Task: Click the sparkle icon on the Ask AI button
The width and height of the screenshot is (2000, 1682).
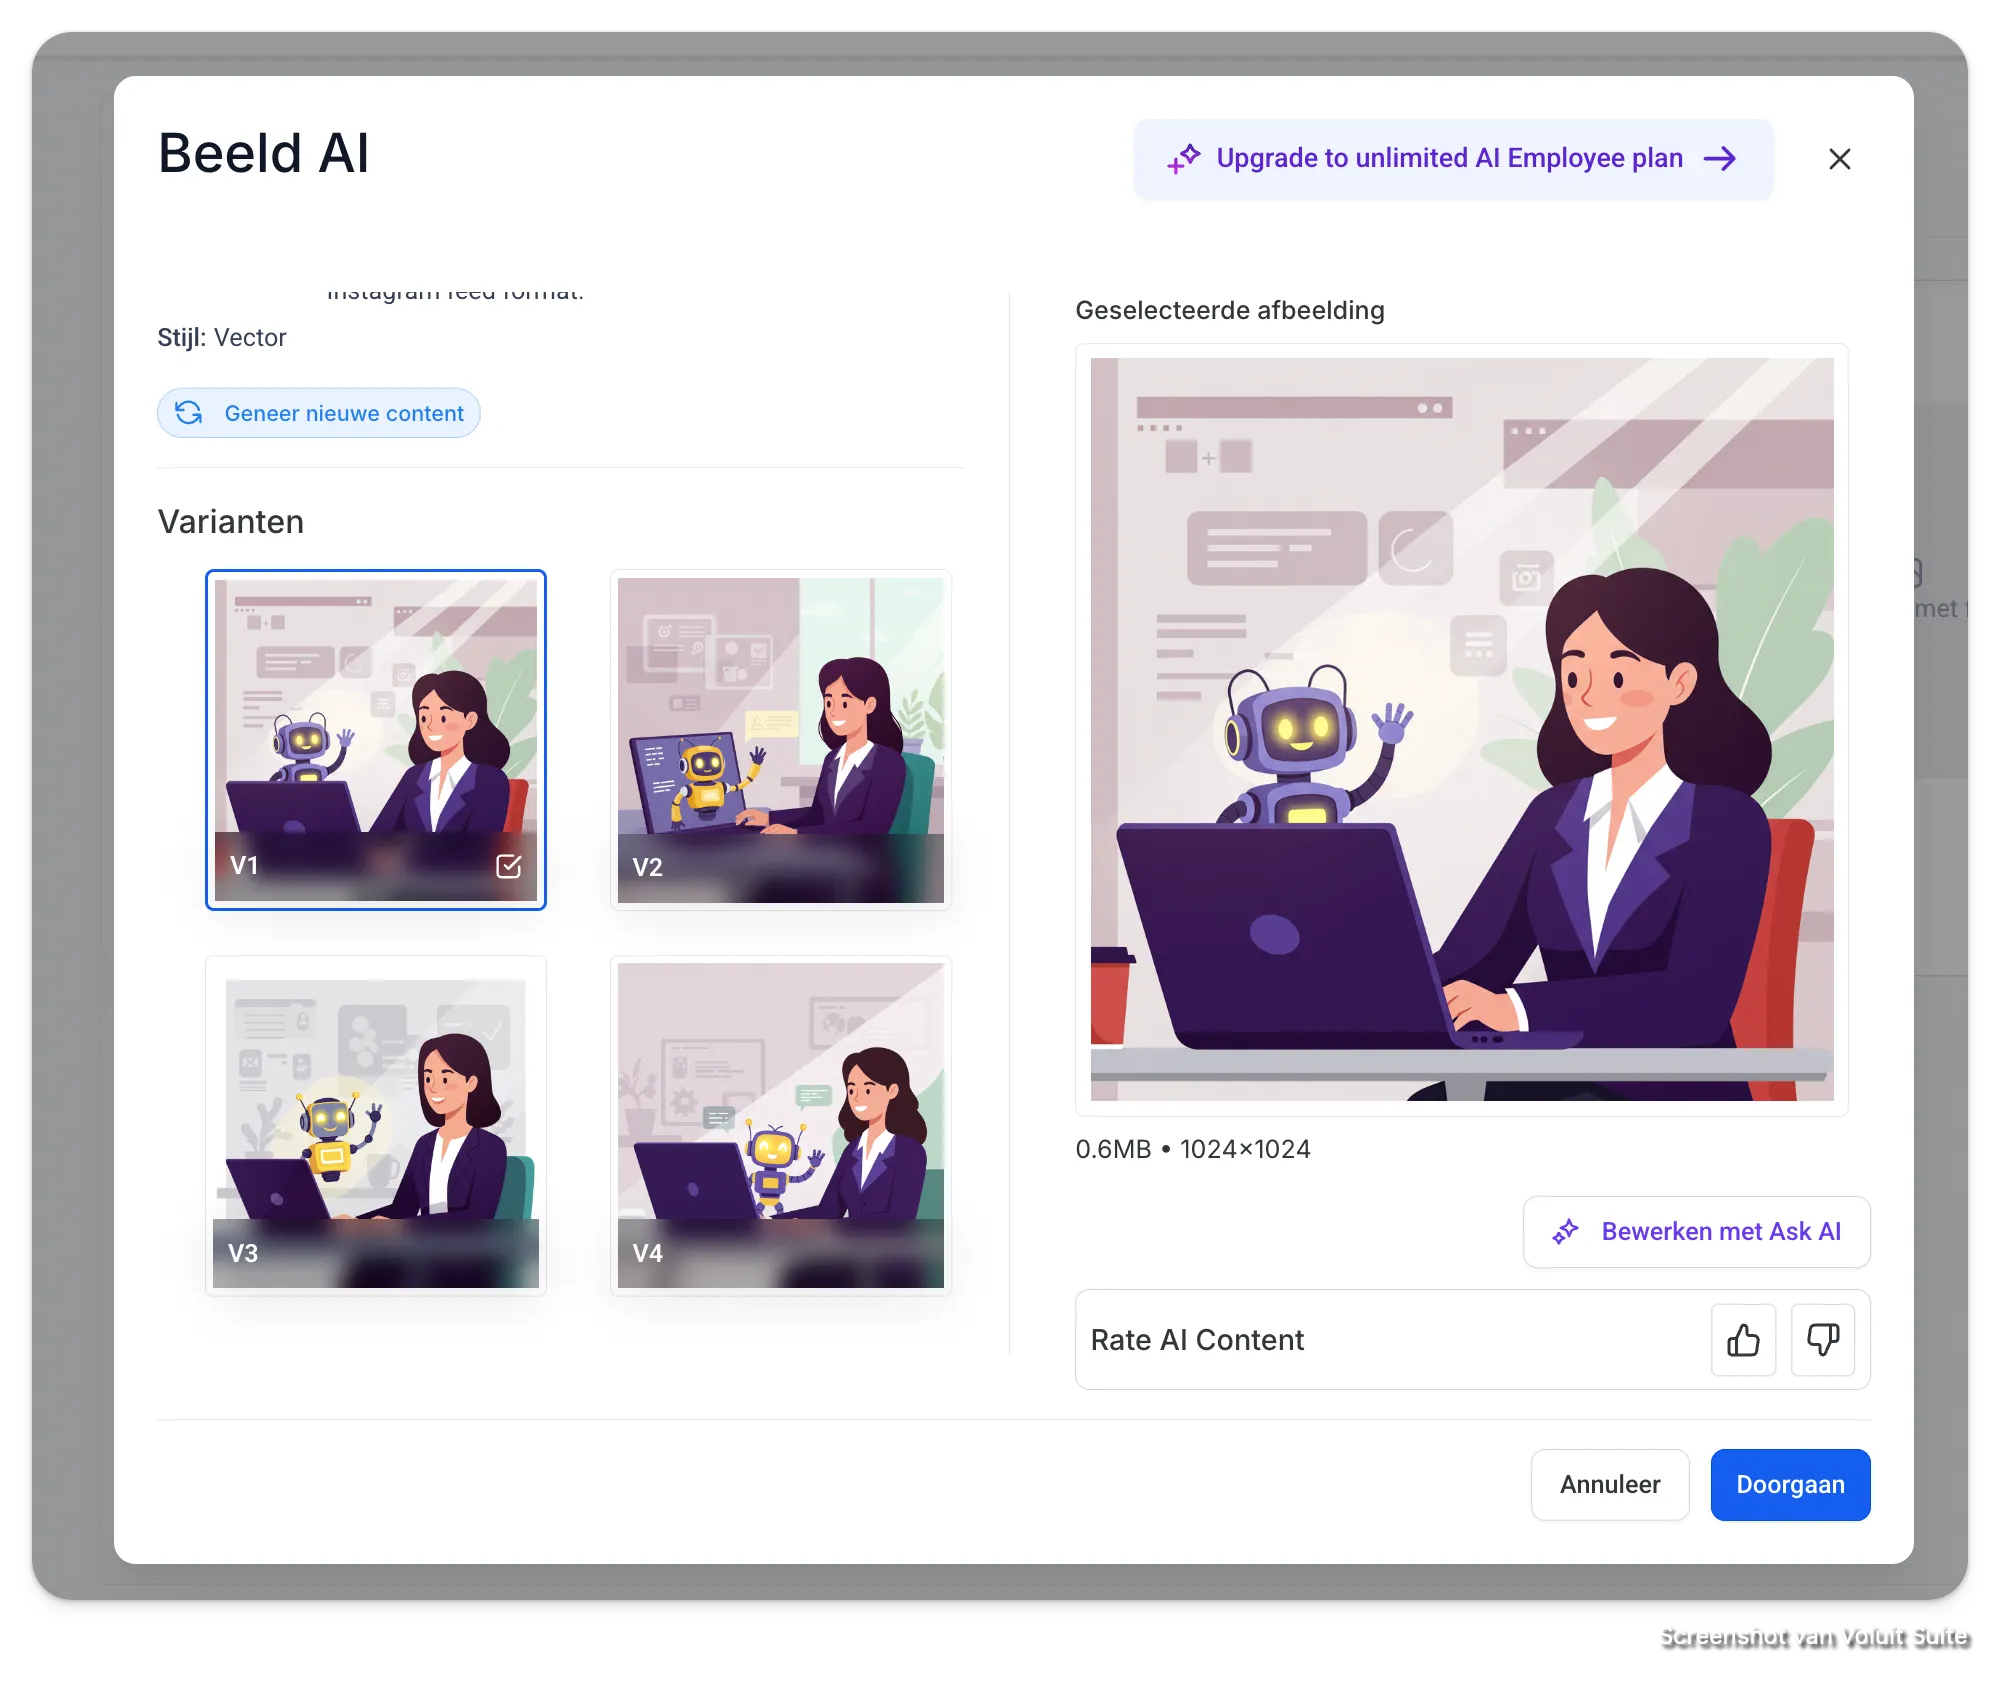Action: (1565, 1232)
